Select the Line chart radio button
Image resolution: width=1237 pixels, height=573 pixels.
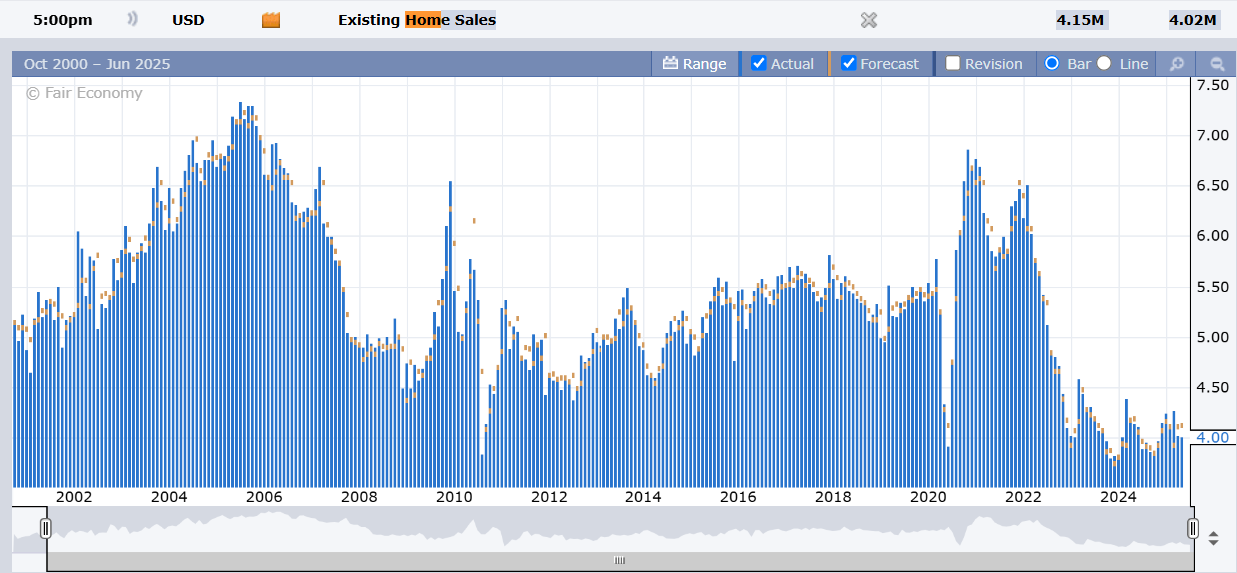coord(1104,64)
